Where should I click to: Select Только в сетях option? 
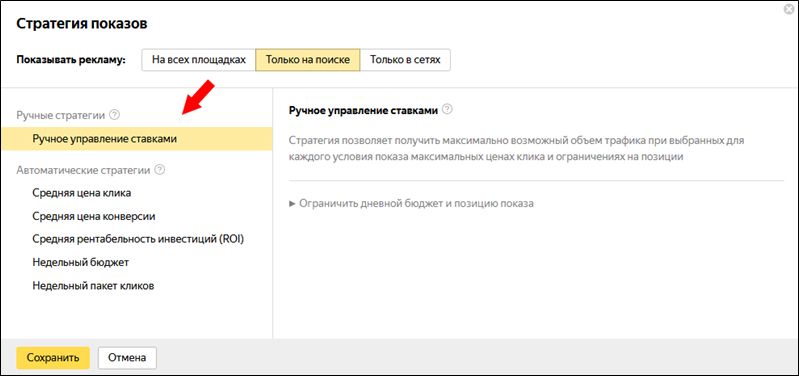click(x=405, y=60)
